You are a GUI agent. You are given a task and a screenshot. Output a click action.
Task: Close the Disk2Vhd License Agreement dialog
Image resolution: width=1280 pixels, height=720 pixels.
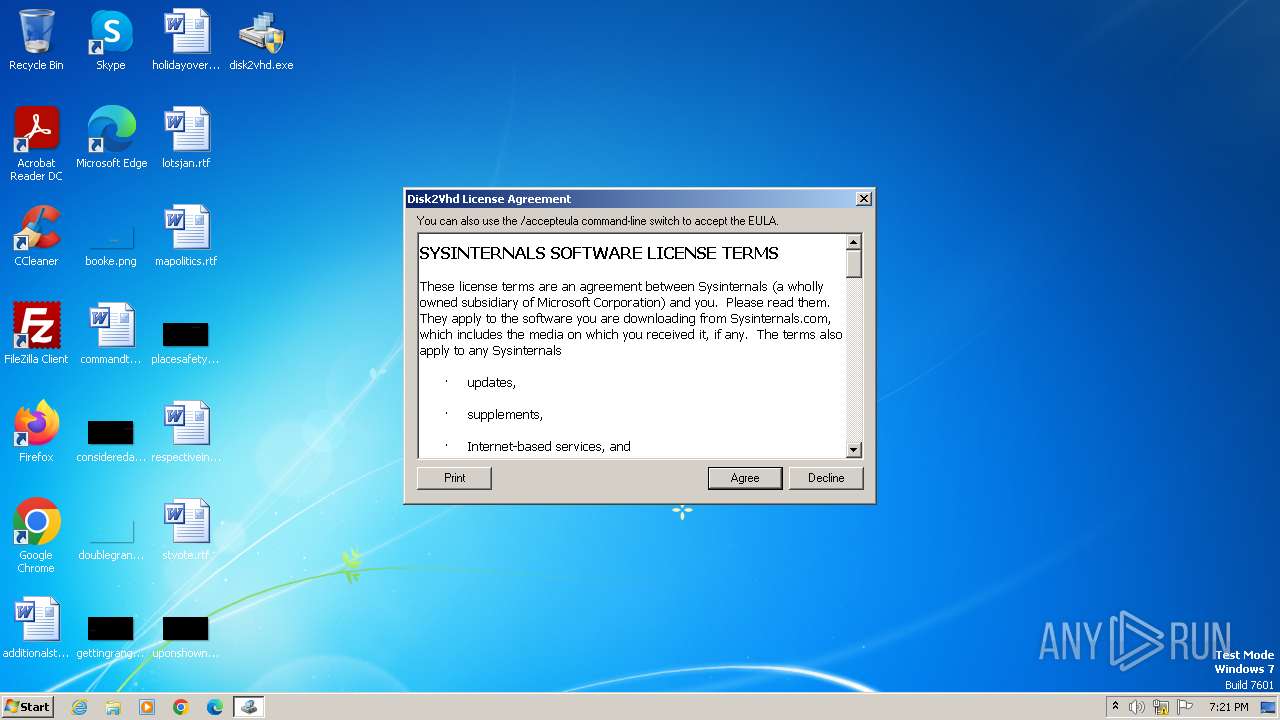864,199
